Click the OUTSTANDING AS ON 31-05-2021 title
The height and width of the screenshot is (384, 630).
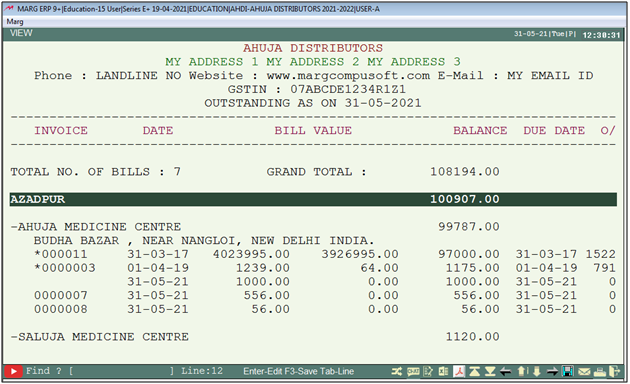click(313, 103)
